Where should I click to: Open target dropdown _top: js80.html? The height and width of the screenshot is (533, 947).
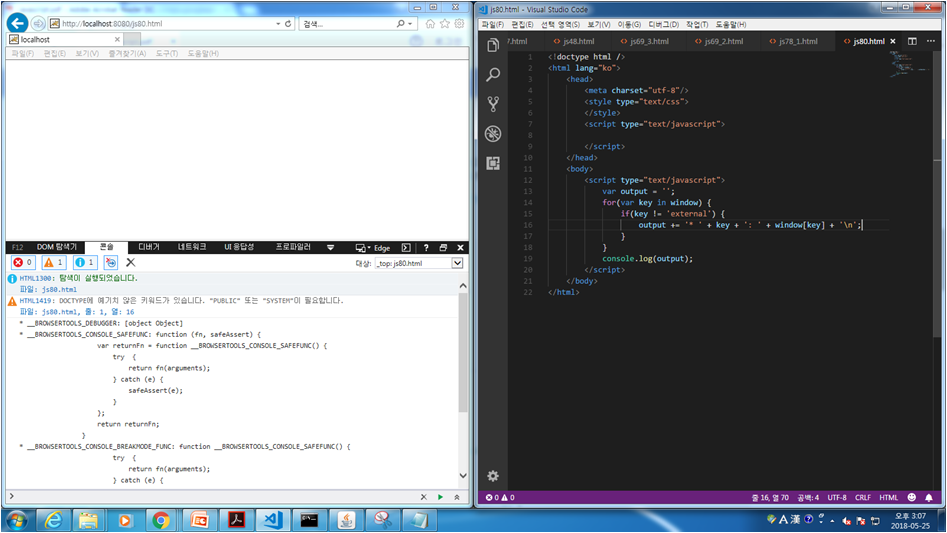pyautogui.click(x=419, y=263)
